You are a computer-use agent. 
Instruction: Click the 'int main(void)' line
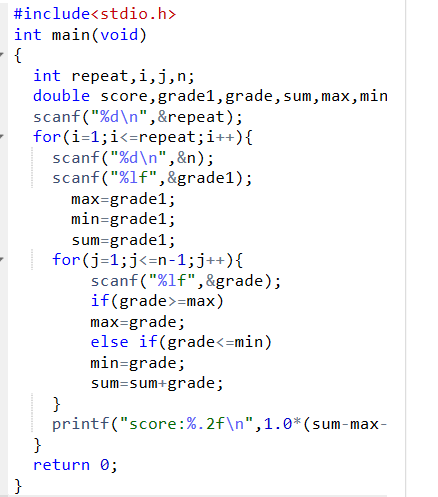click(x=80, y=35)
